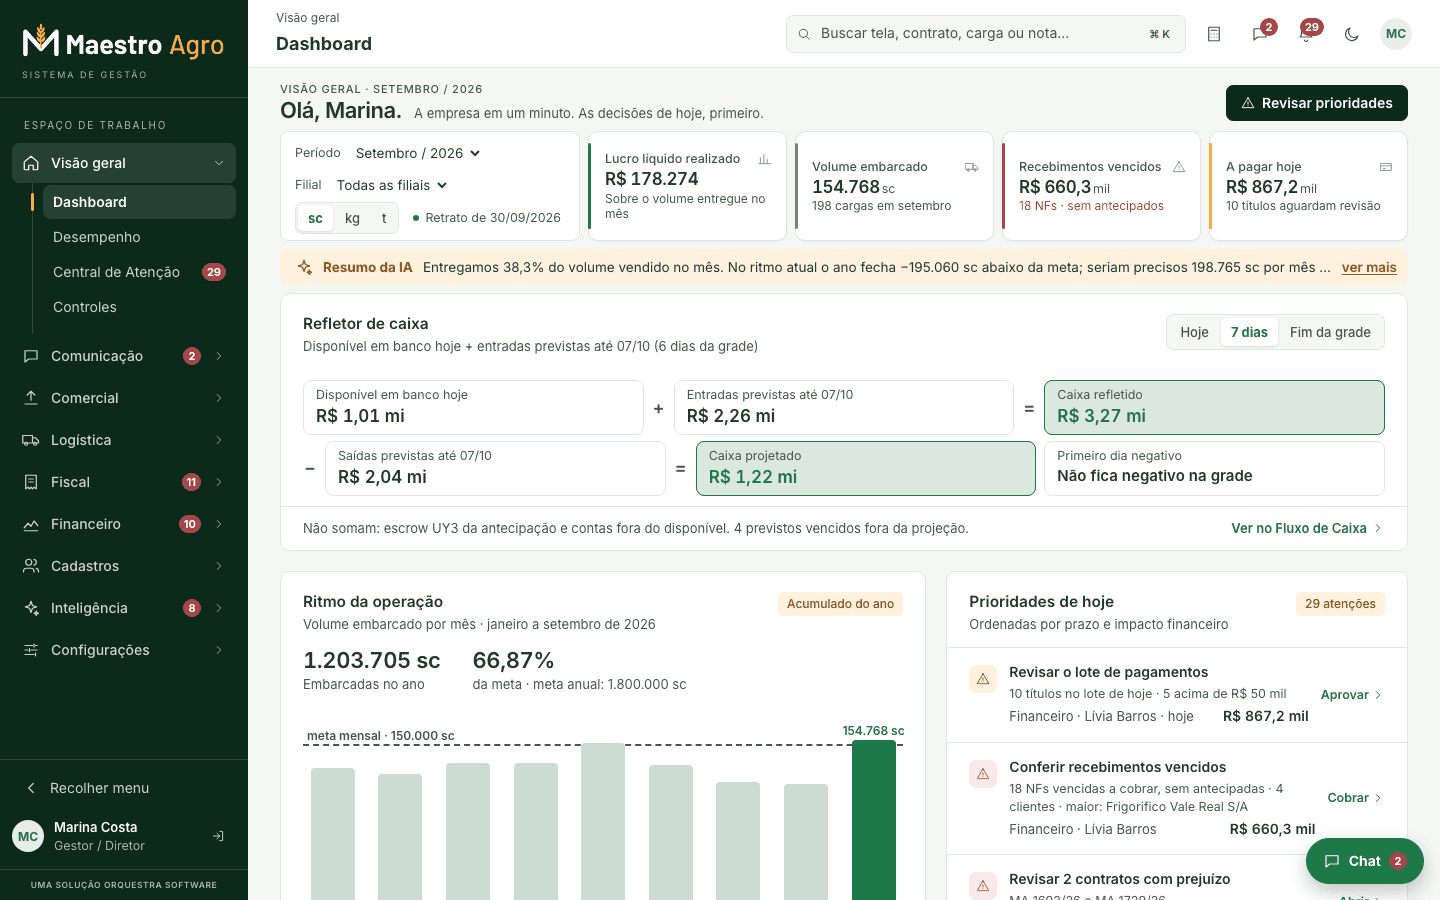This screenshot has height=900, width=1440.
Task: Select the sc unit toggle
Action: click(x=315, y=218)
